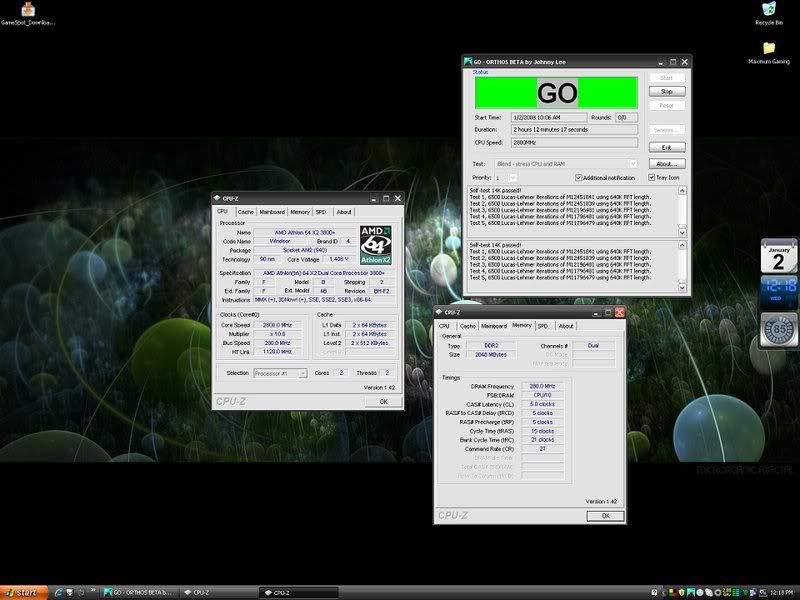Click the About... button in Orthos
The image size is (800, 600).
coord(667,163)
